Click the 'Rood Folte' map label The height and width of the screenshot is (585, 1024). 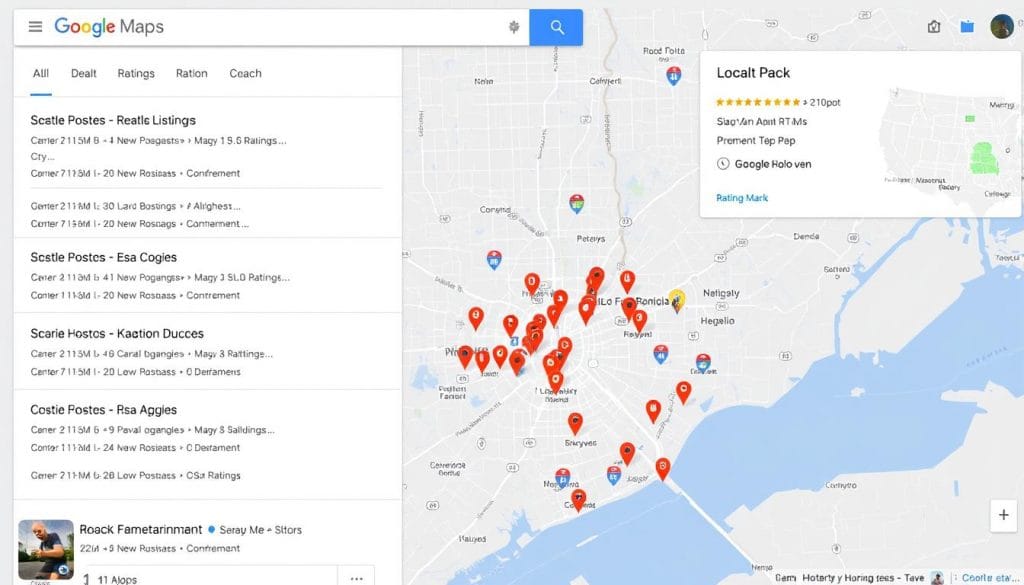[x=664, y=50]
